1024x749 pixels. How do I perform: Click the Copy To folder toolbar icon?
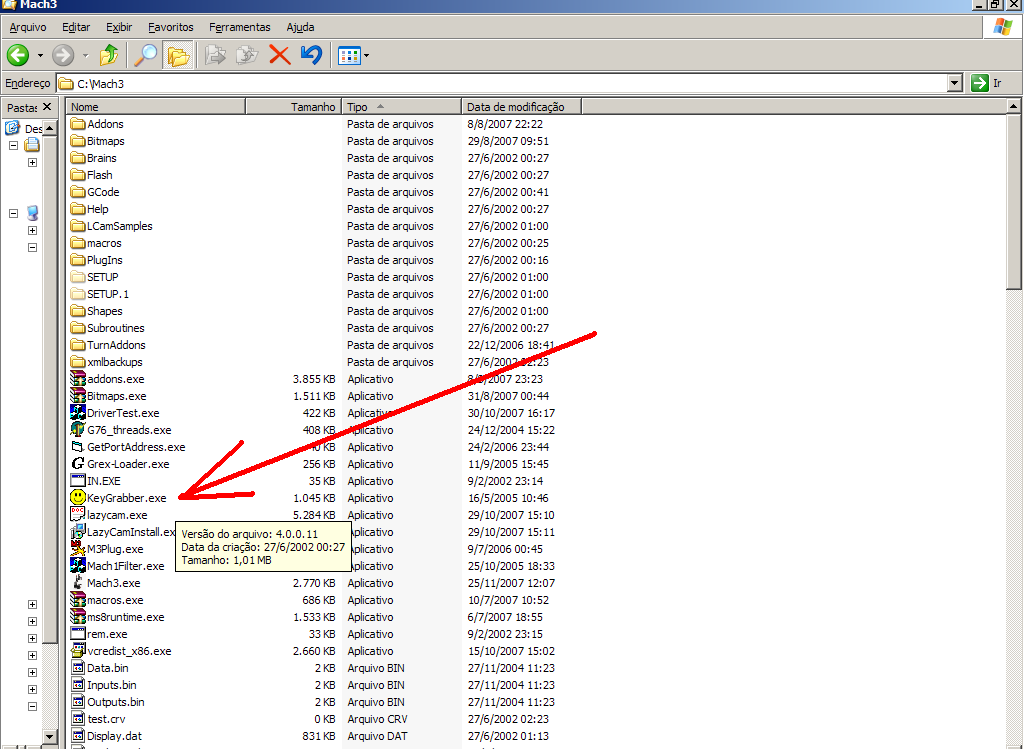(247, 56)
